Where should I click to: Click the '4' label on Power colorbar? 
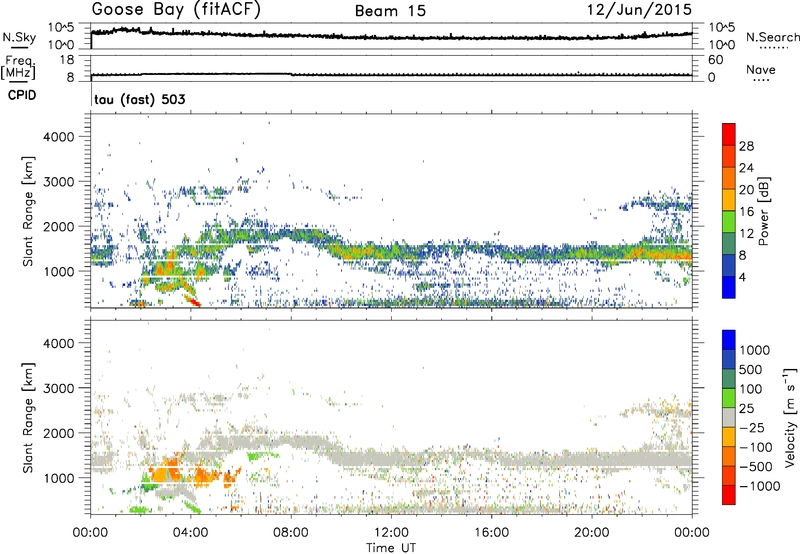pos(742,277)
